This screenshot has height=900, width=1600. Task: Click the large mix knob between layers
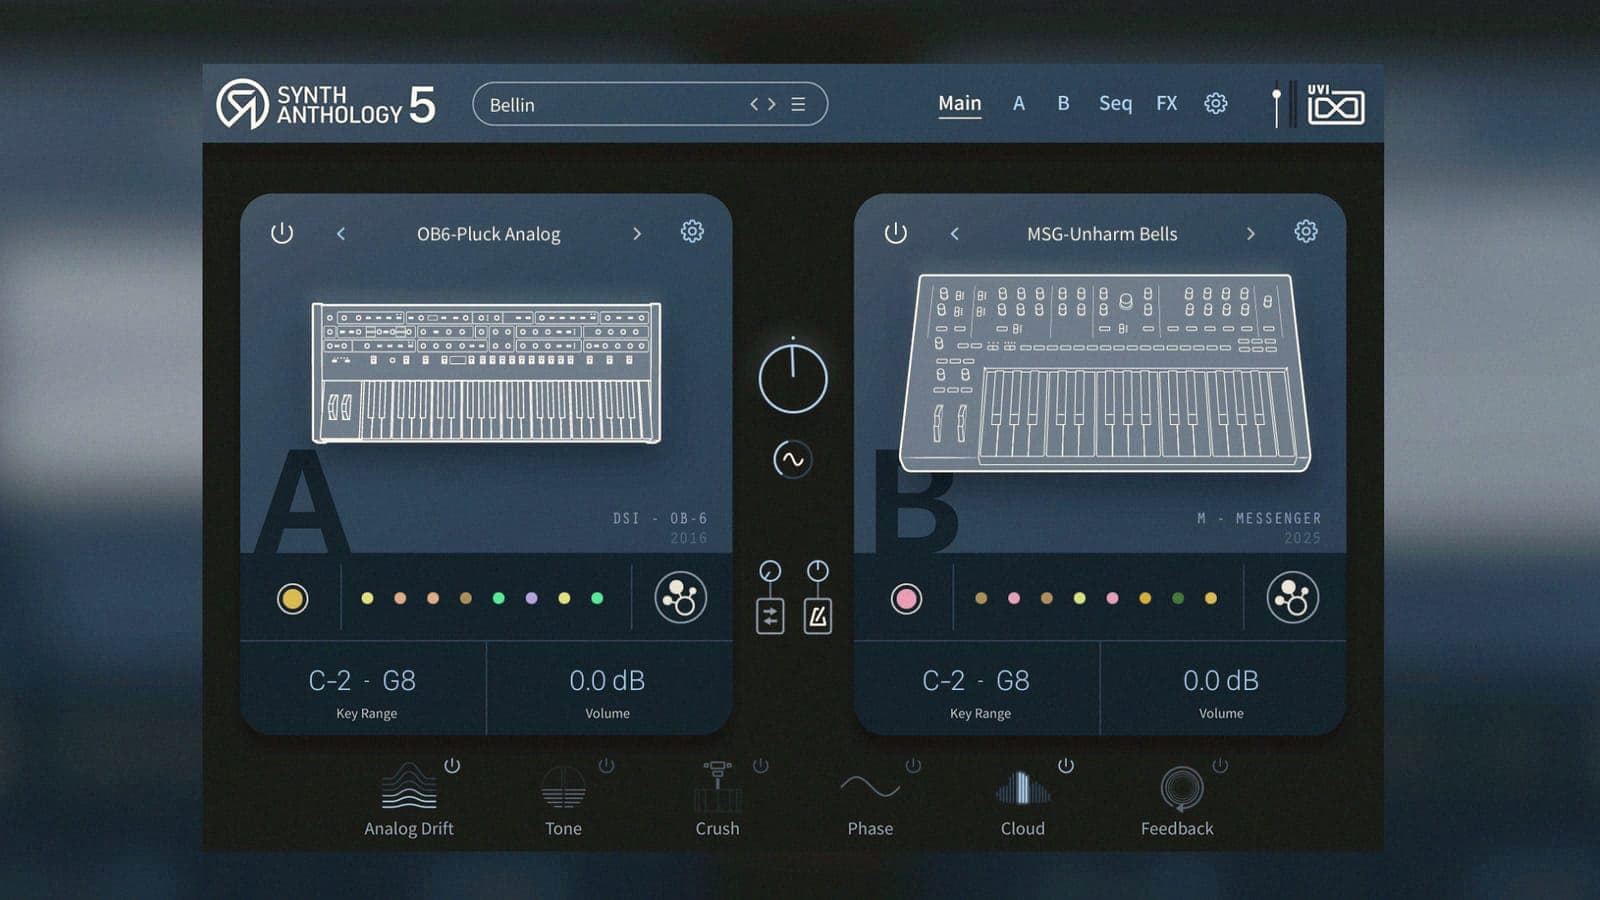(793, 378)
